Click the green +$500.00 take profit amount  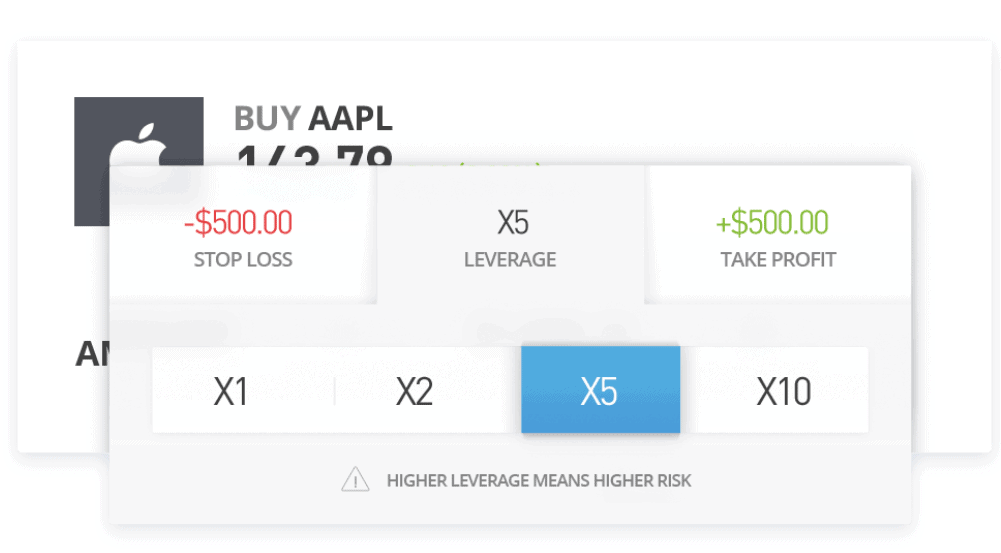coord(772,222)
